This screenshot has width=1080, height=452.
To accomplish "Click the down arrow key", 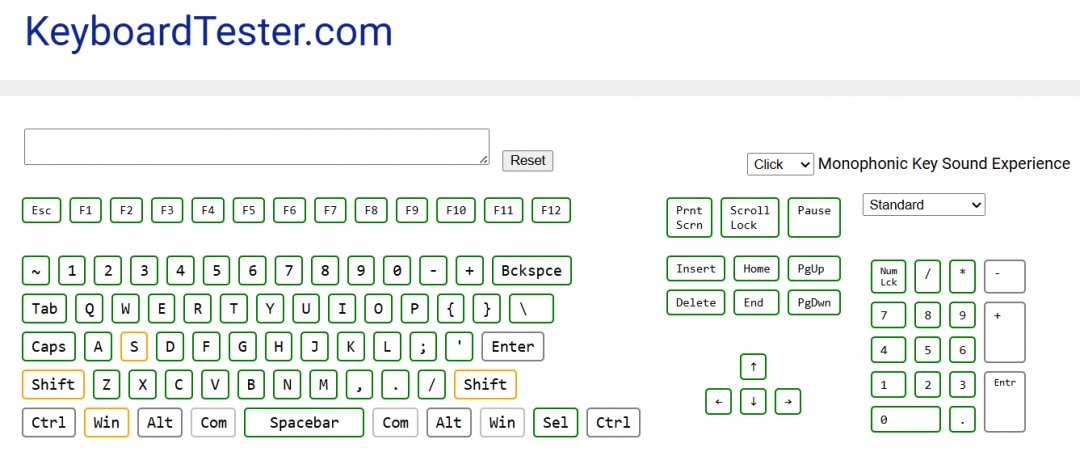I will point(753,402).
